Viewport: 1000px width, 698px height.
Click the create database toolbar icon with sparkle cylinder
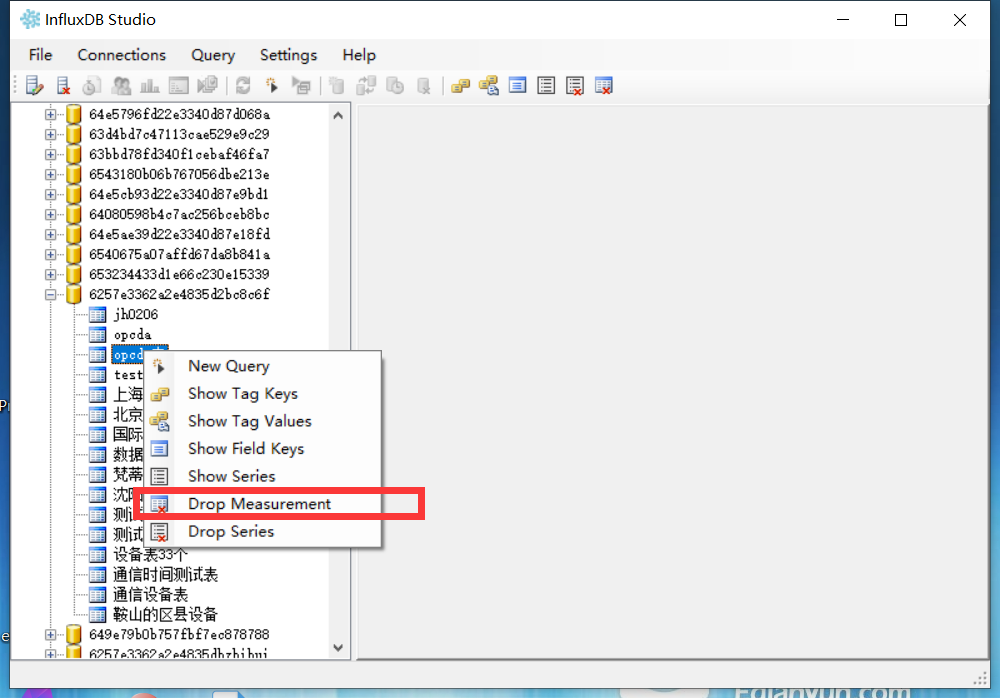pyautogui.click(x=337, y=85)
